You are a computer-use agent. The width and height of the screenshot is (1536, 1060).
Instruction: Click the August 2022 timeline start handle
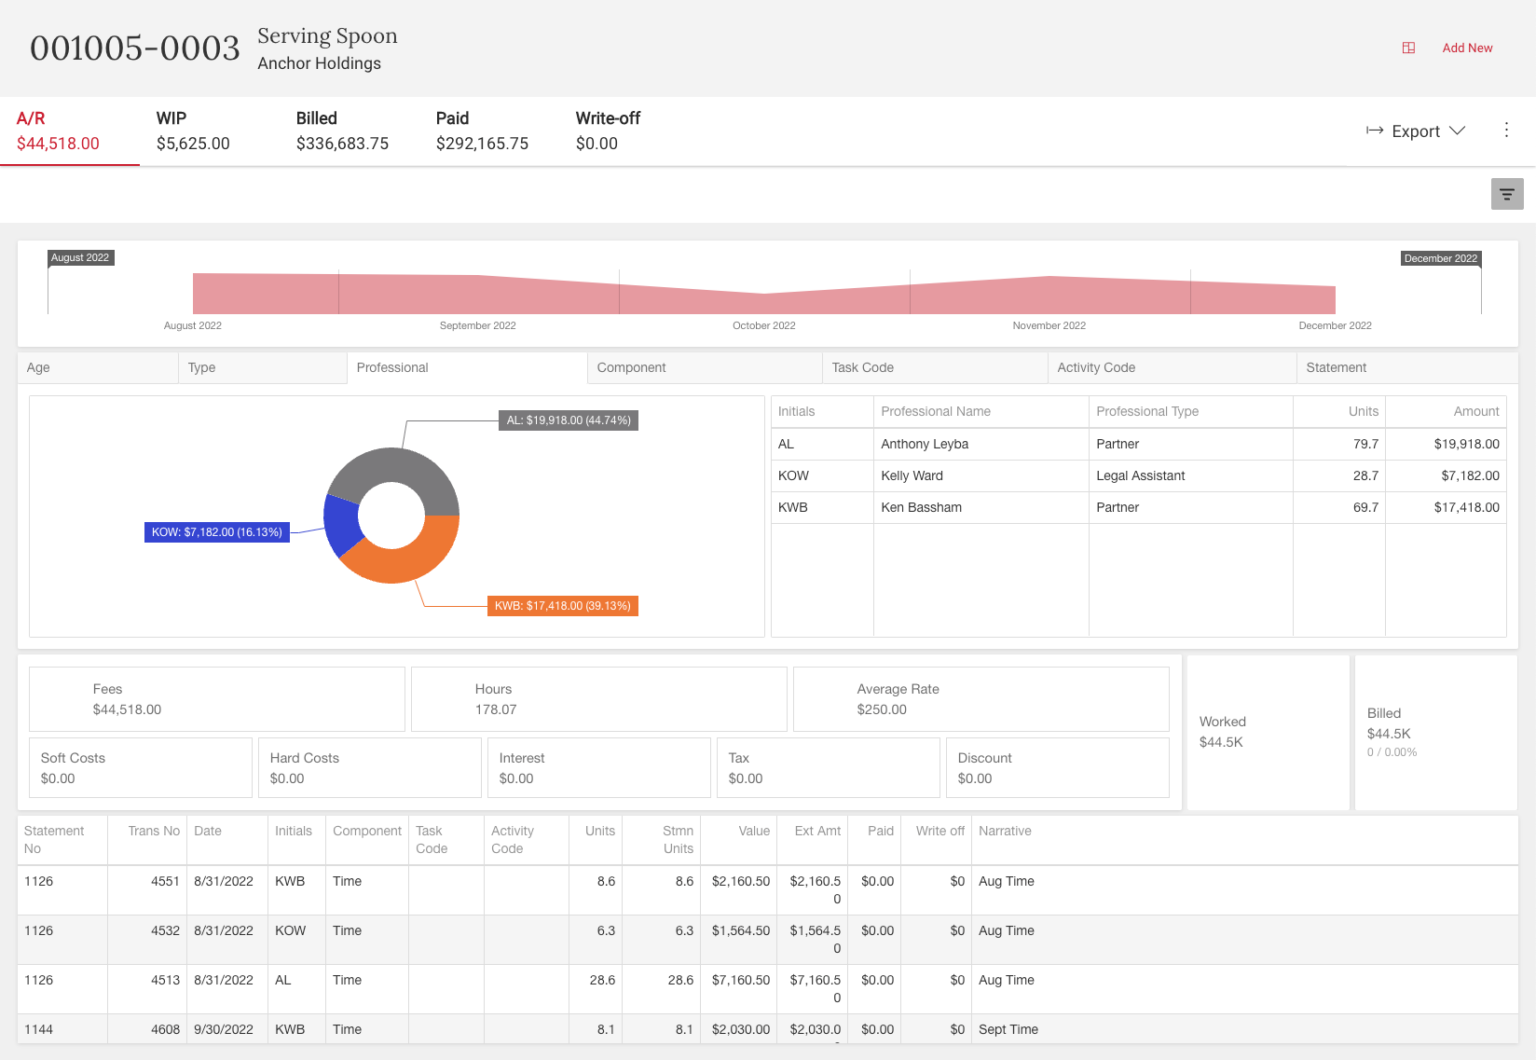pos(80,258)
